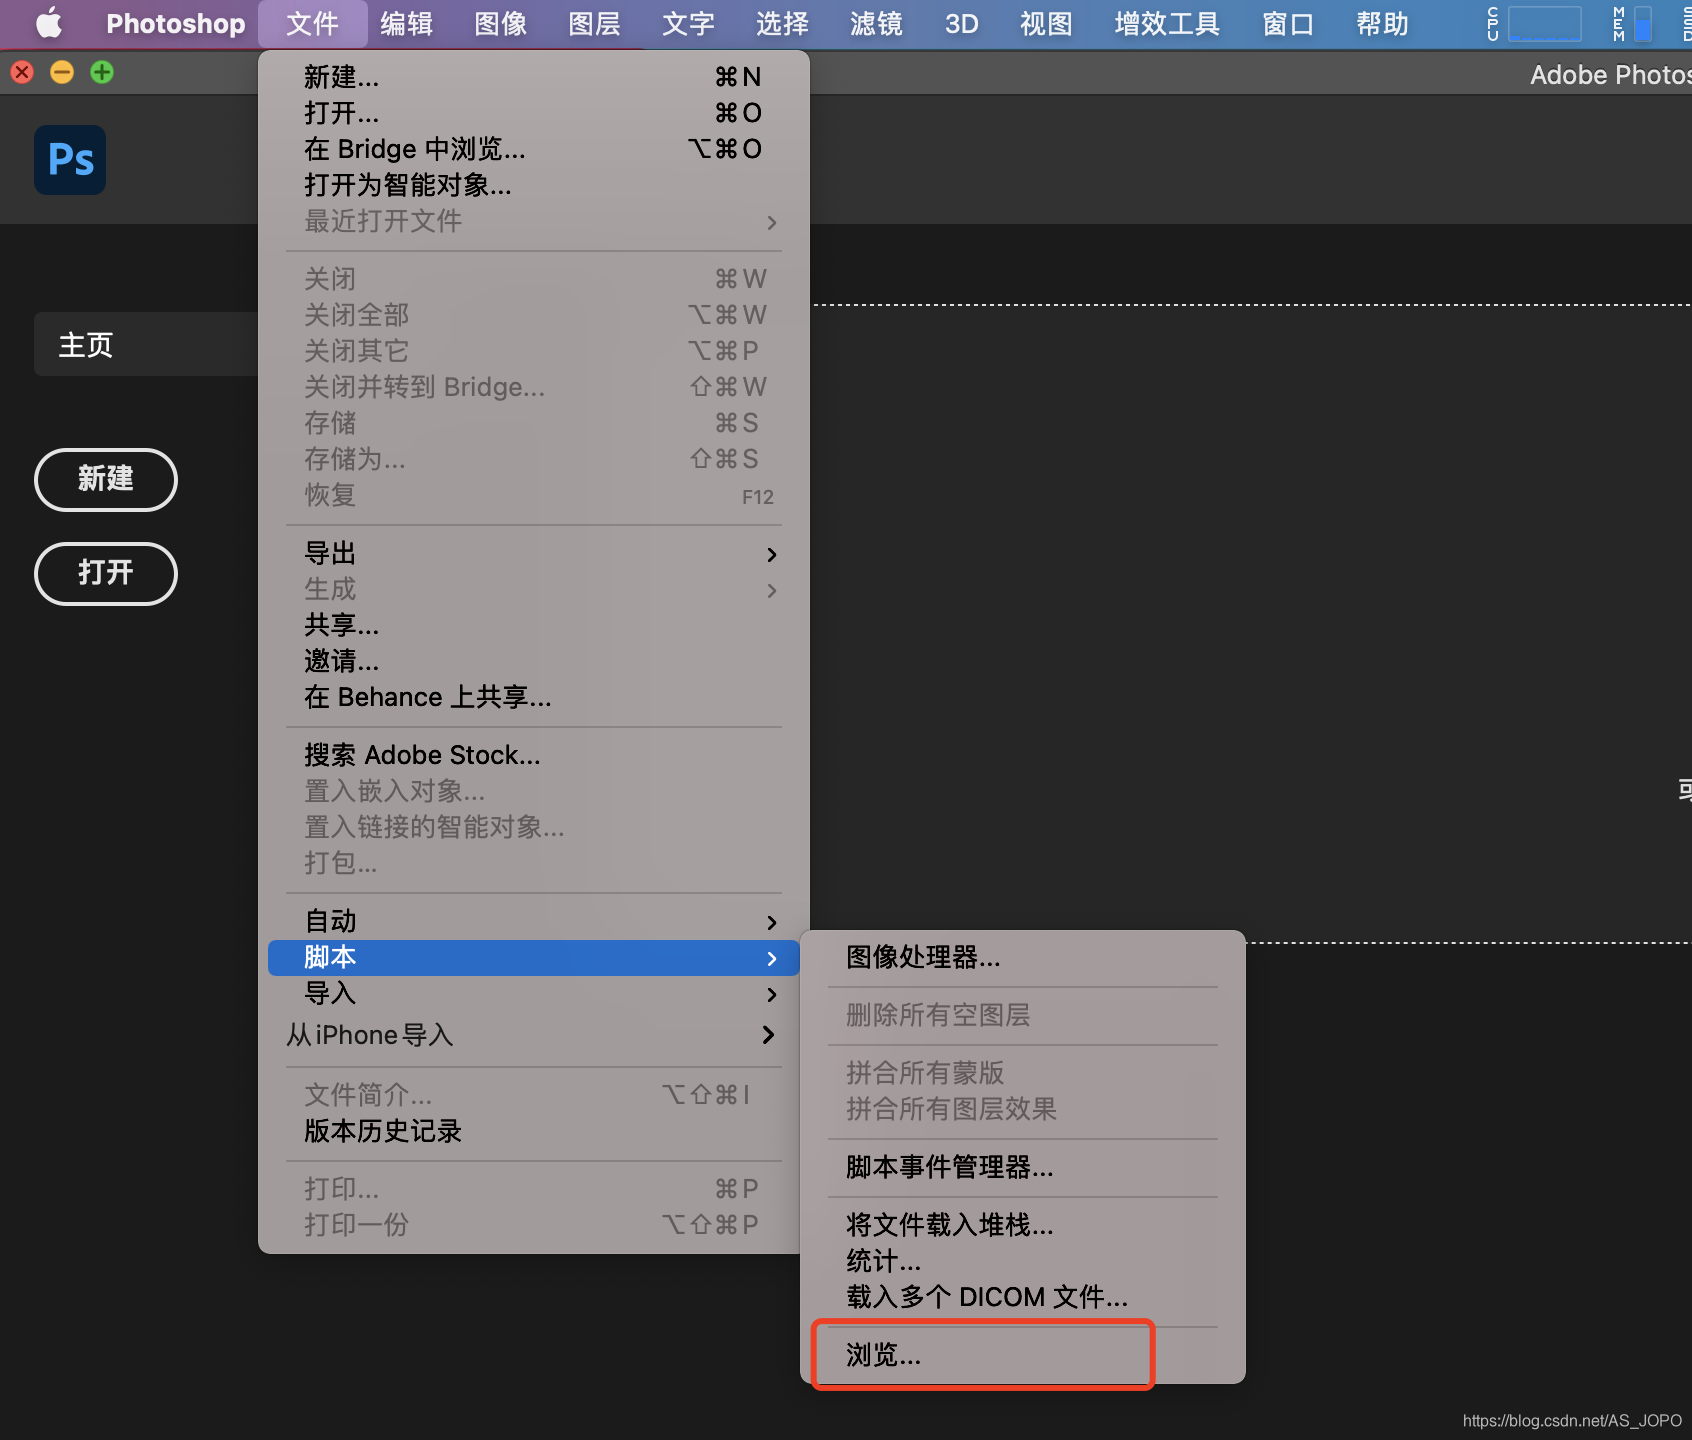
Task: Click the 新建 button on home screen
Action: [x=105, y=480]
